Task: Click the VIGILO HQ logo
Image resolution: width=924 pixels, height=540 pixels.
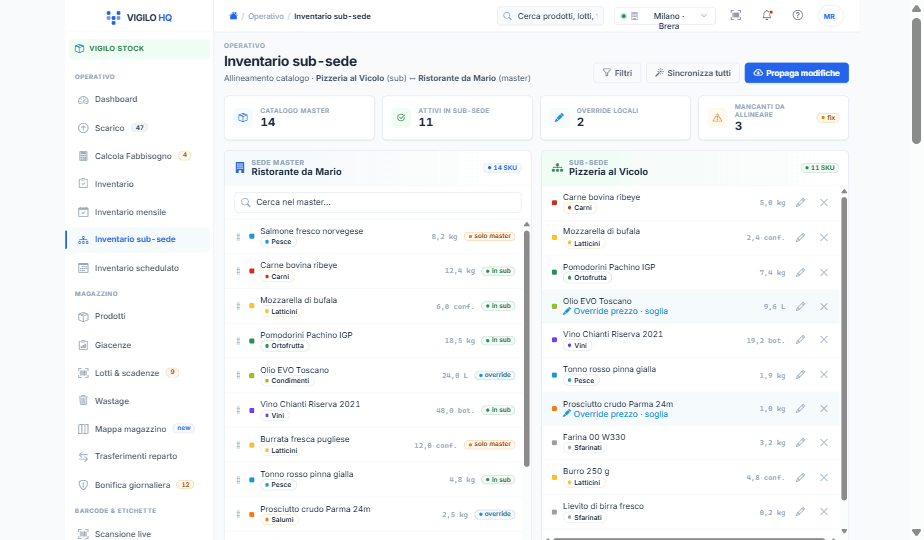Action: (139, 17)
